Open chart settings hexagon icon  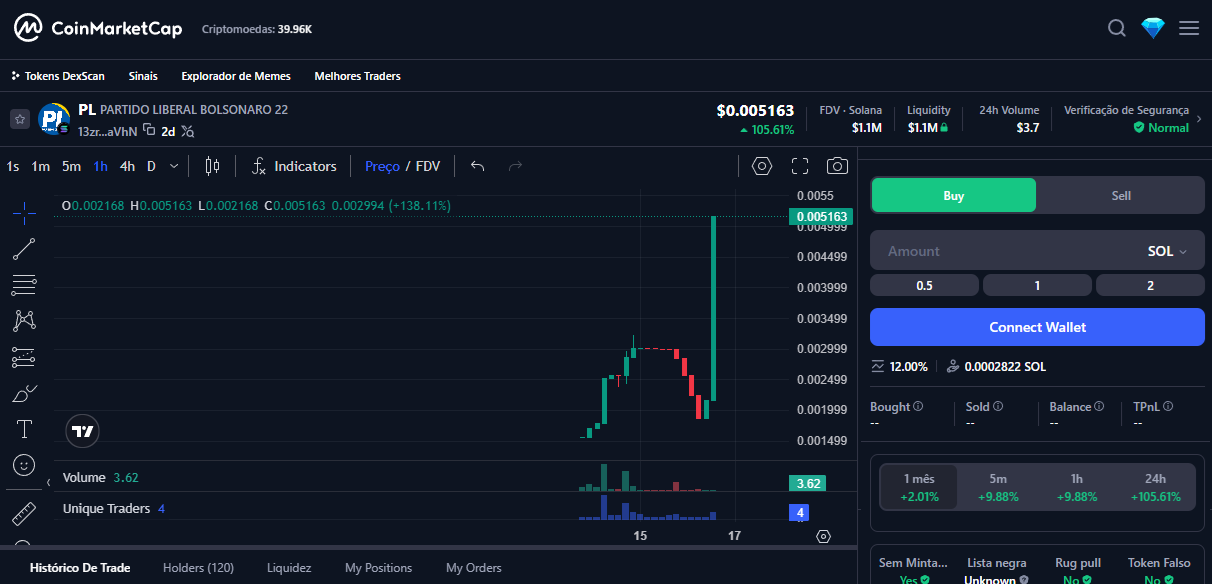762,166
